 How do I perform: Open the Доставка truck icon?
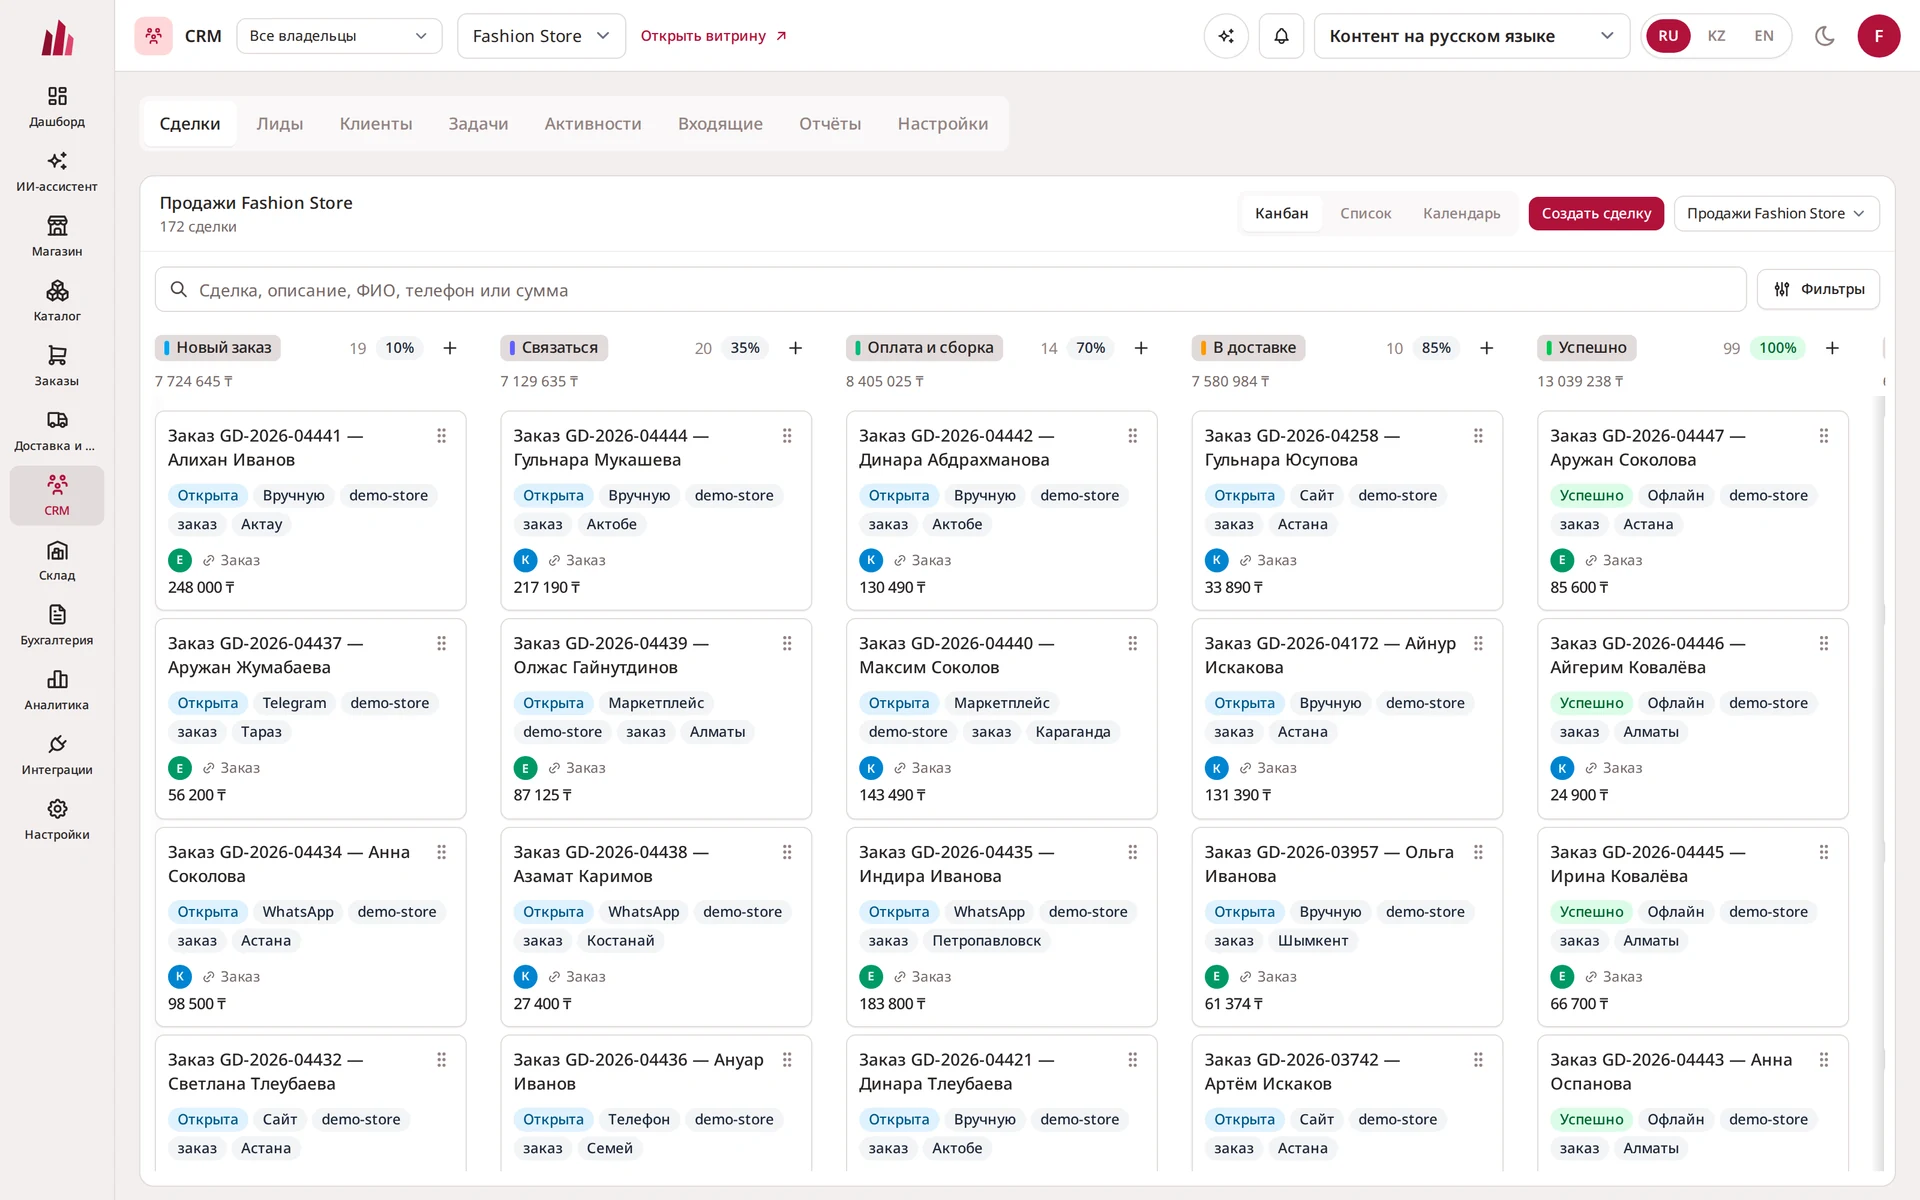(x=57, y=420)
